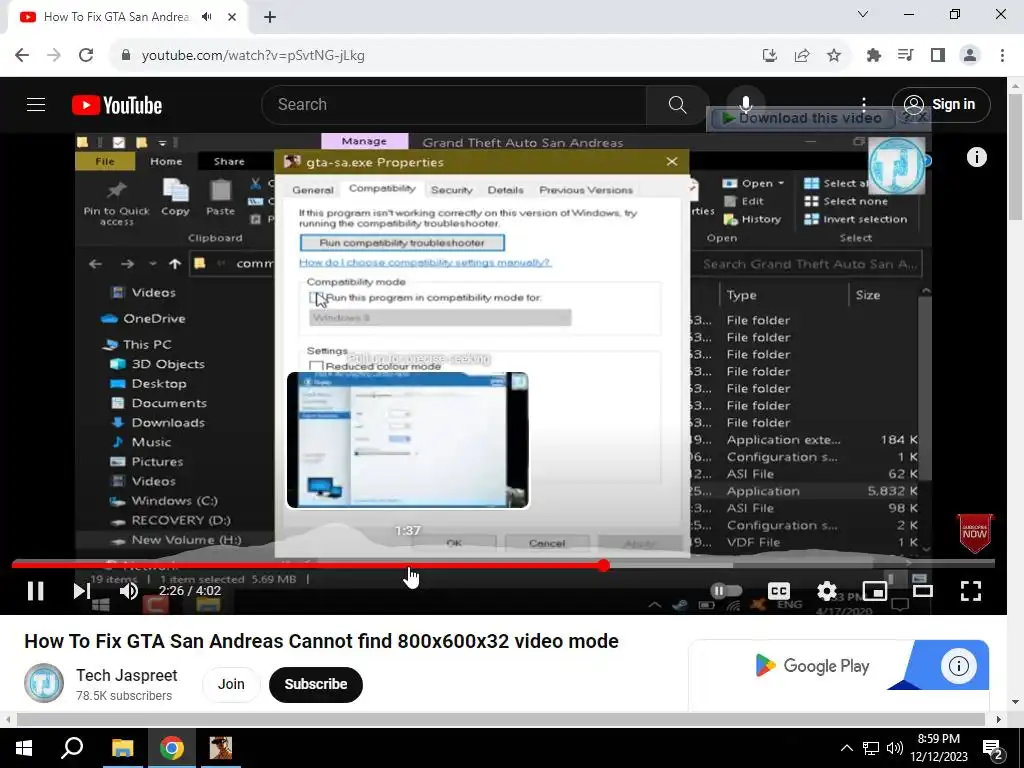
Task: Enable theater mode view
Action: tap(923, 591)
